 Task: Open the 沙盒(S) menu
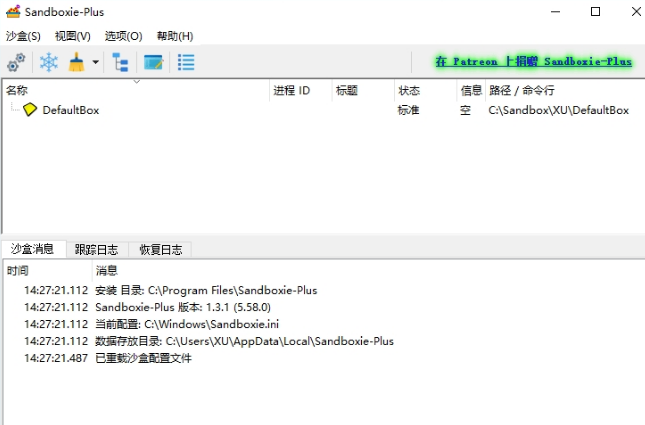click(23, 36)
